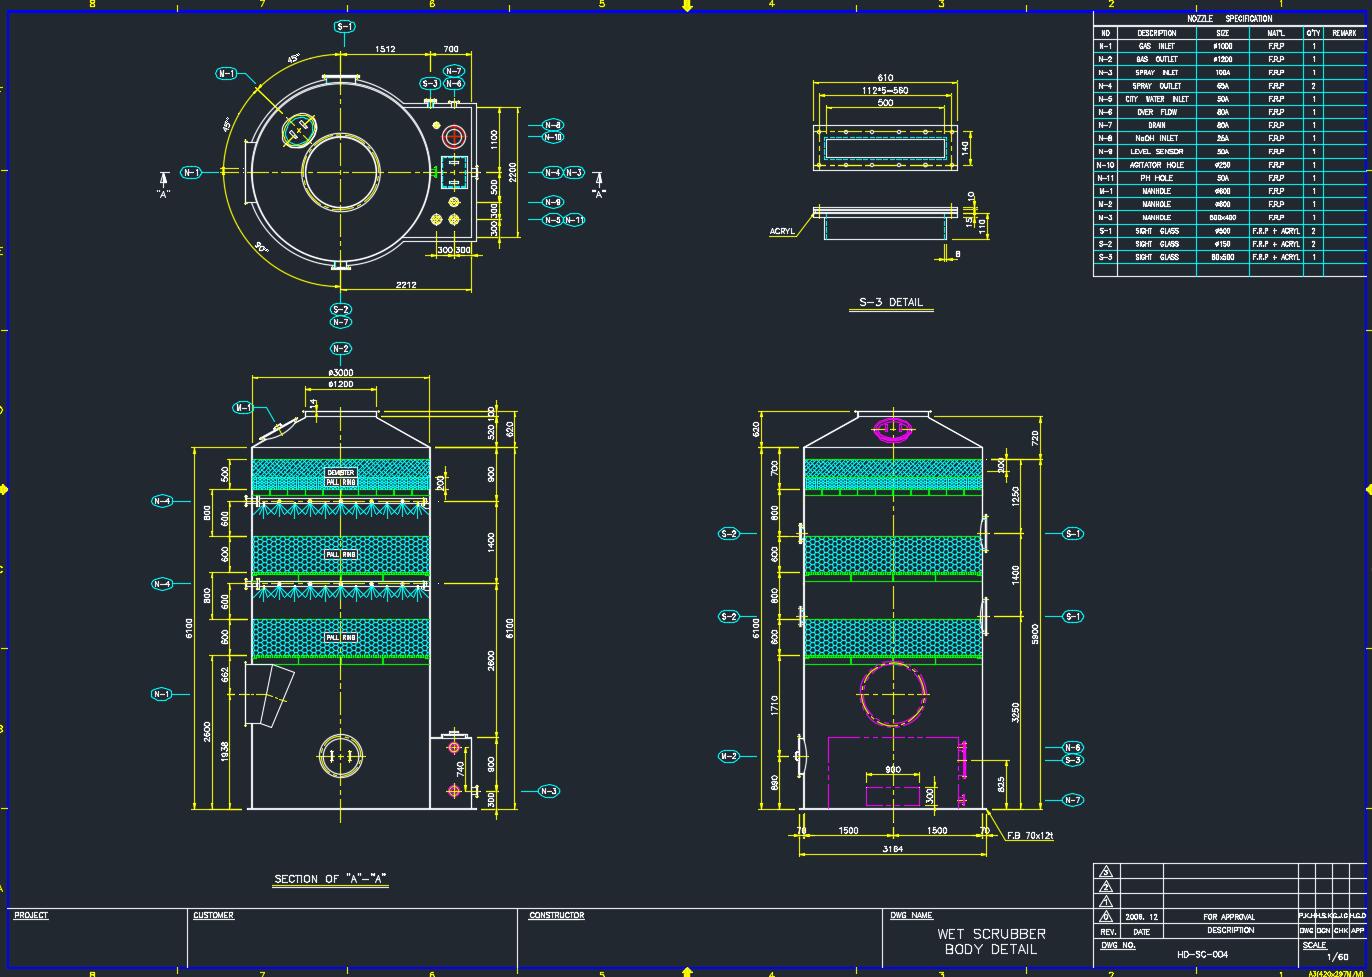The height and width of the screenshot is (977, 1372).
Task: Click the N-2 callout bubble above section view
Action: pyautogui.click(x=341, y=349)
